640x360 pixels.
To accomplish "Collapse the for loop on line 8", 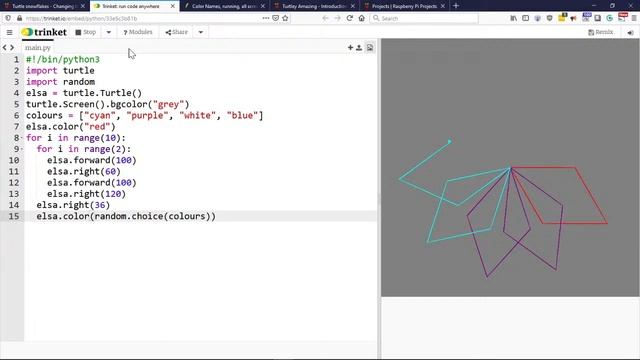I will 22,138.
